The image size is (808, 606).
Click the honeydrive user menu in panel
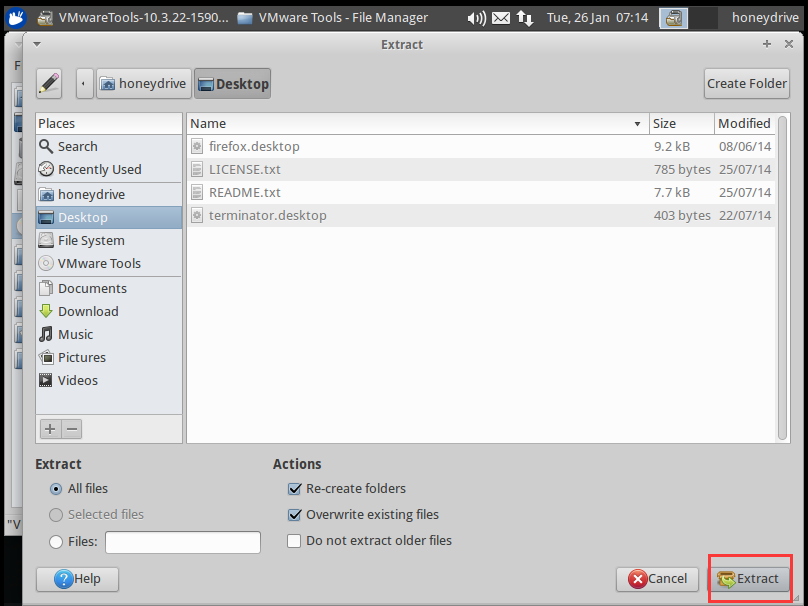[765, 18]
